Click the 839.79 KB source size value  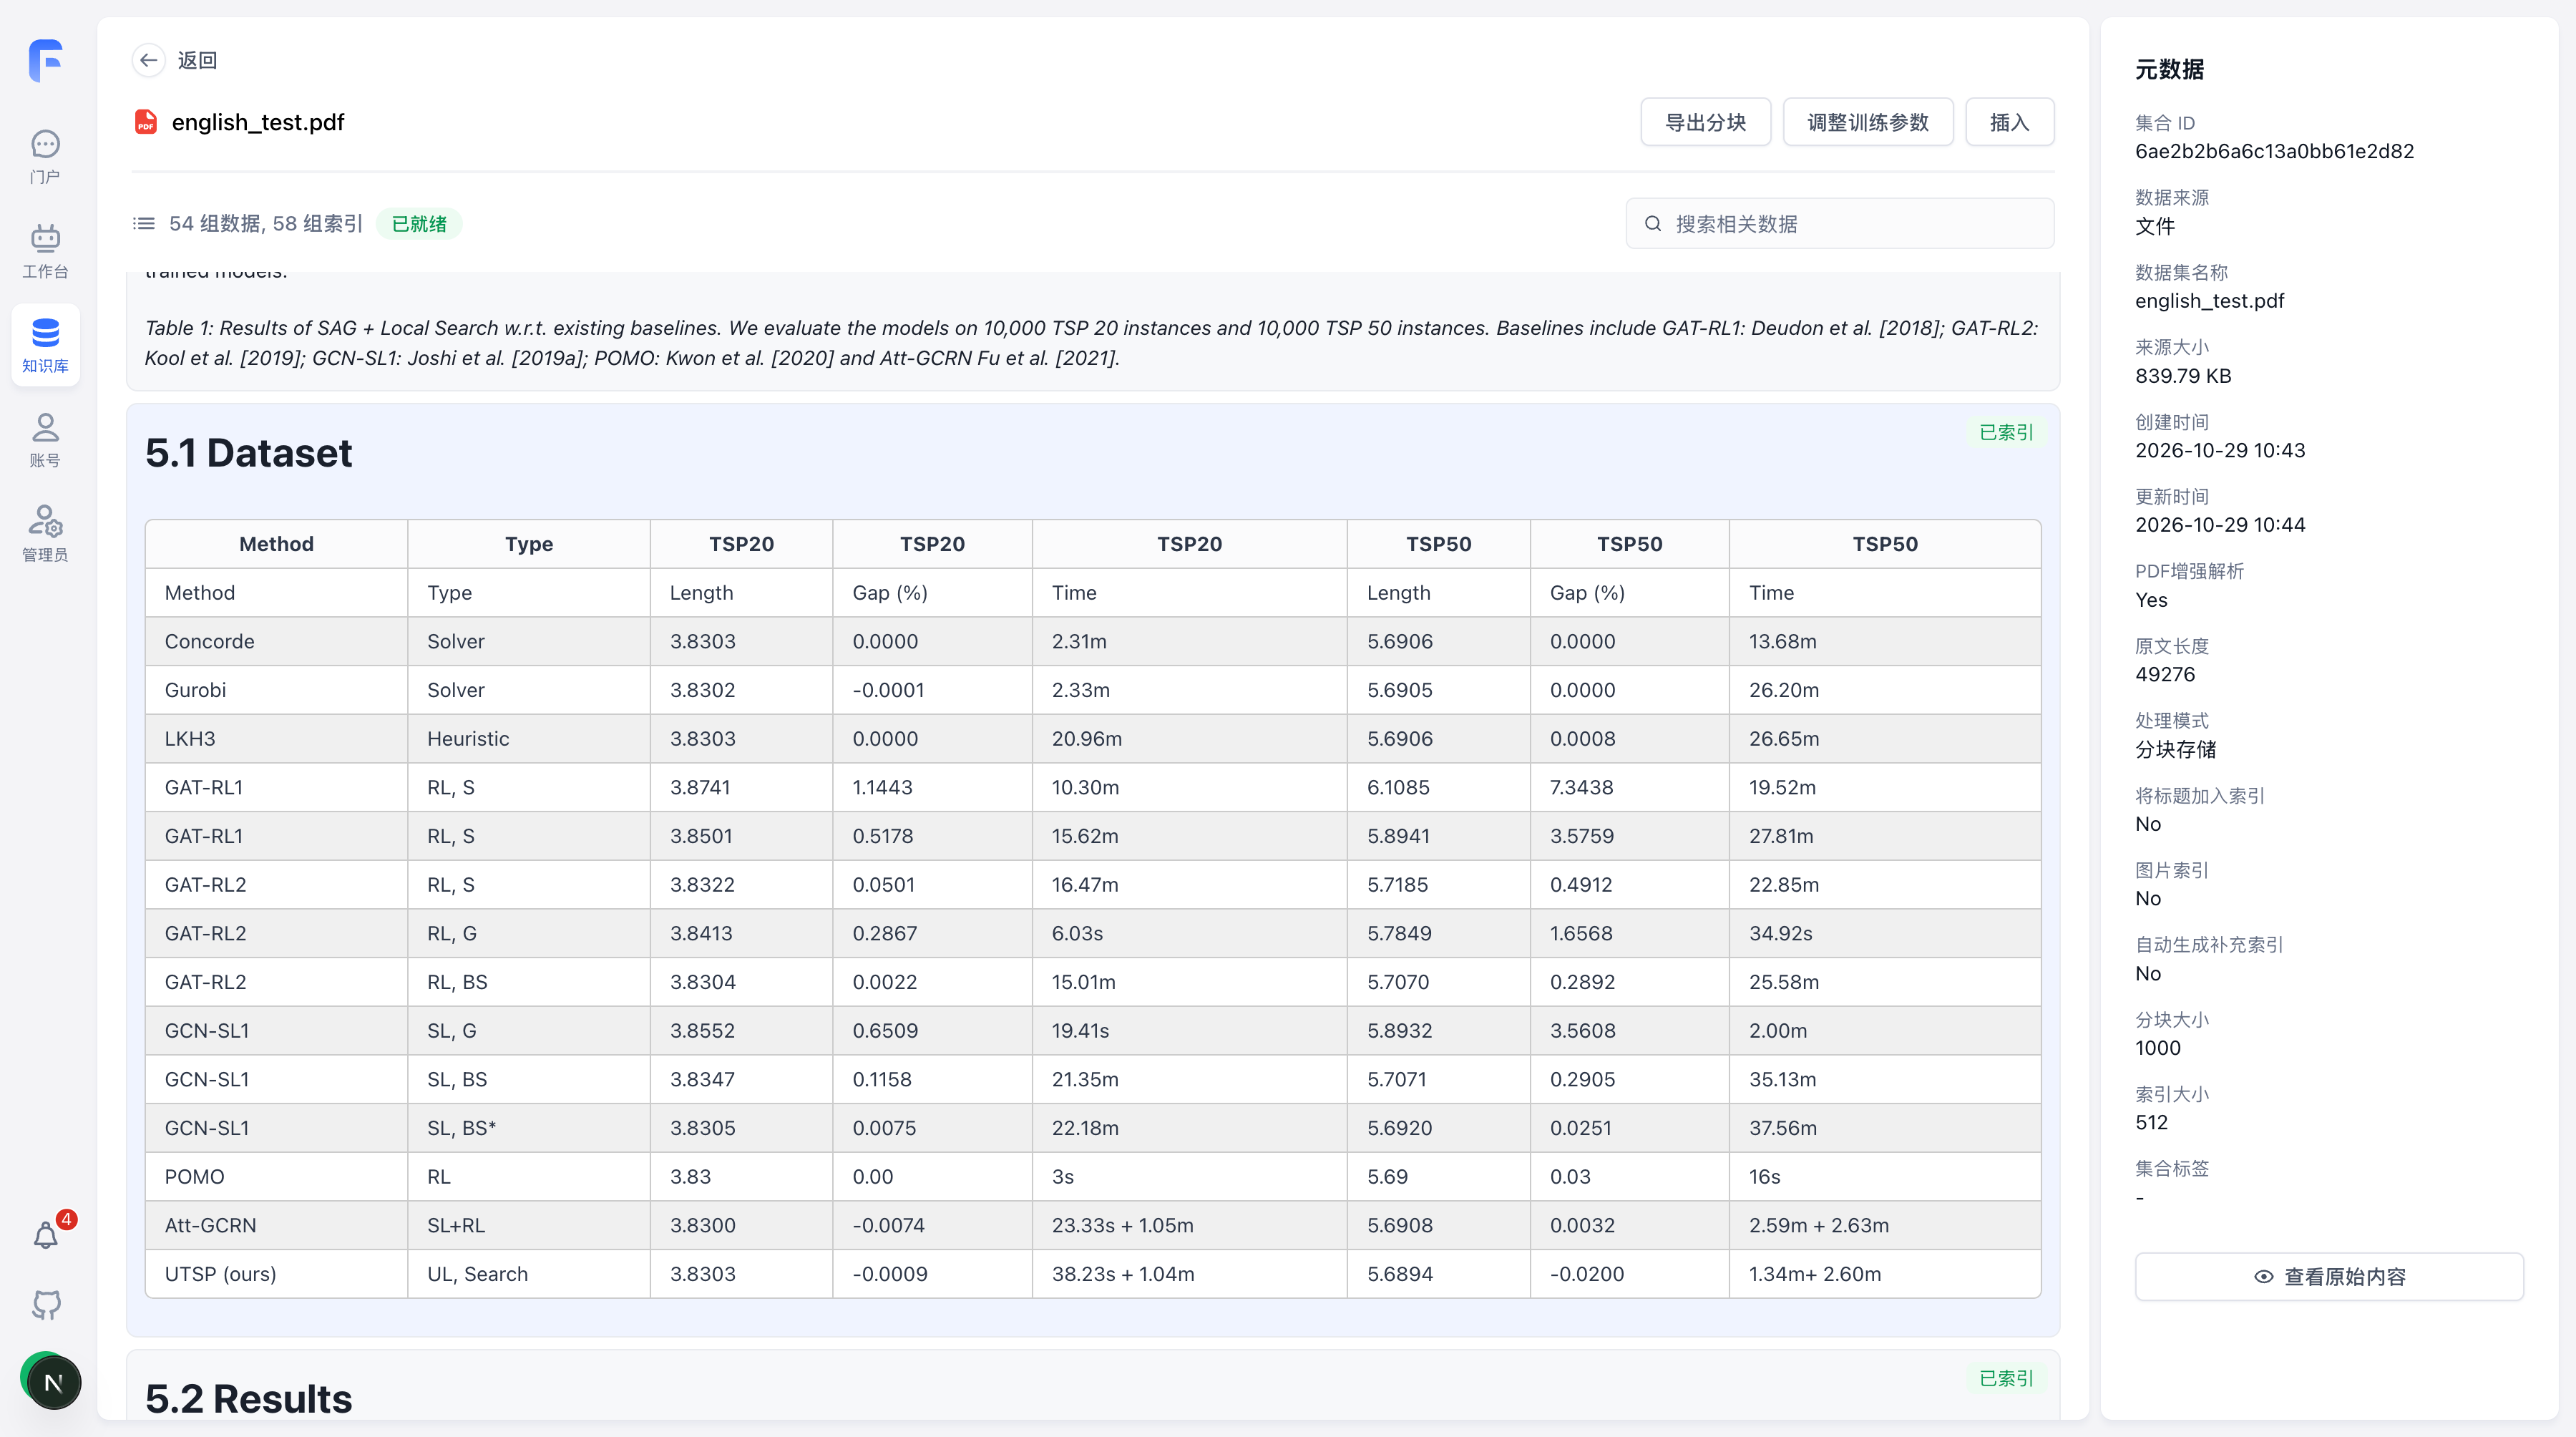(2183, 376)
